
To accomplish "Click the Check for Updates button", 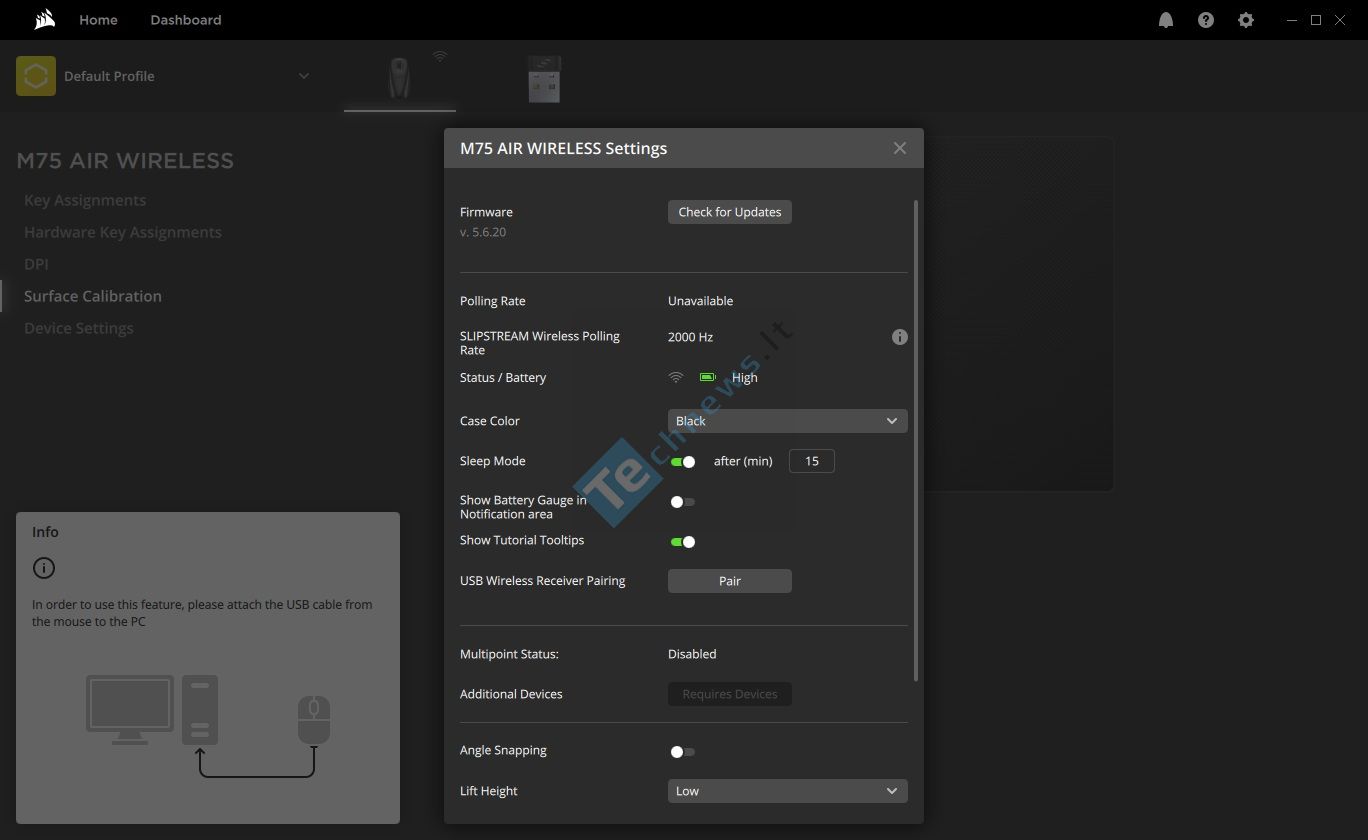I will pyautogui.click(x=730, y=212).
